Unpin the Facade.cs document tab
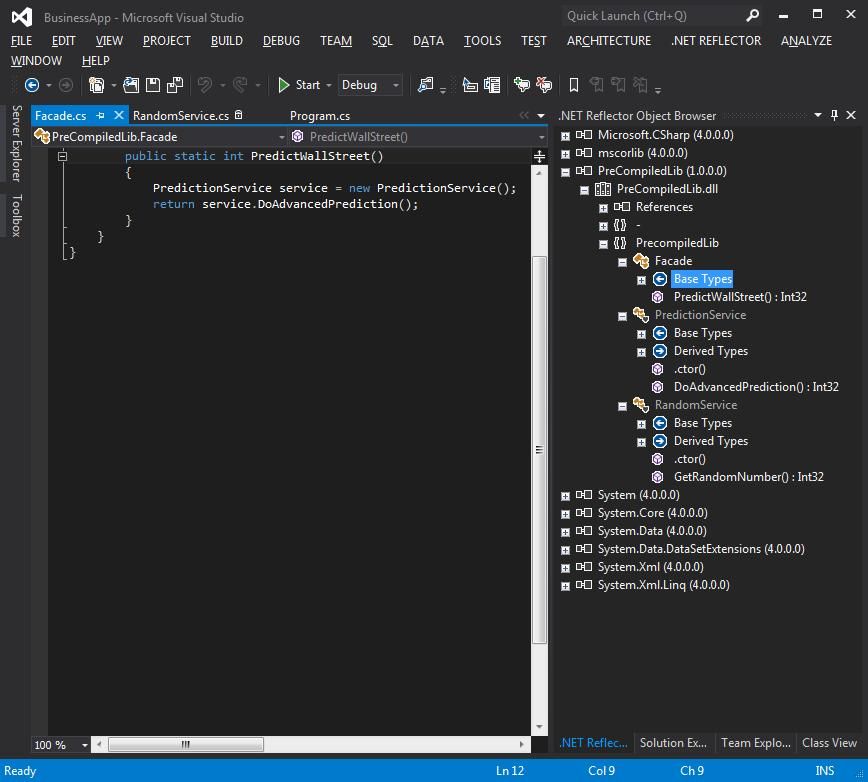868x782 pixels. (101, 115)
